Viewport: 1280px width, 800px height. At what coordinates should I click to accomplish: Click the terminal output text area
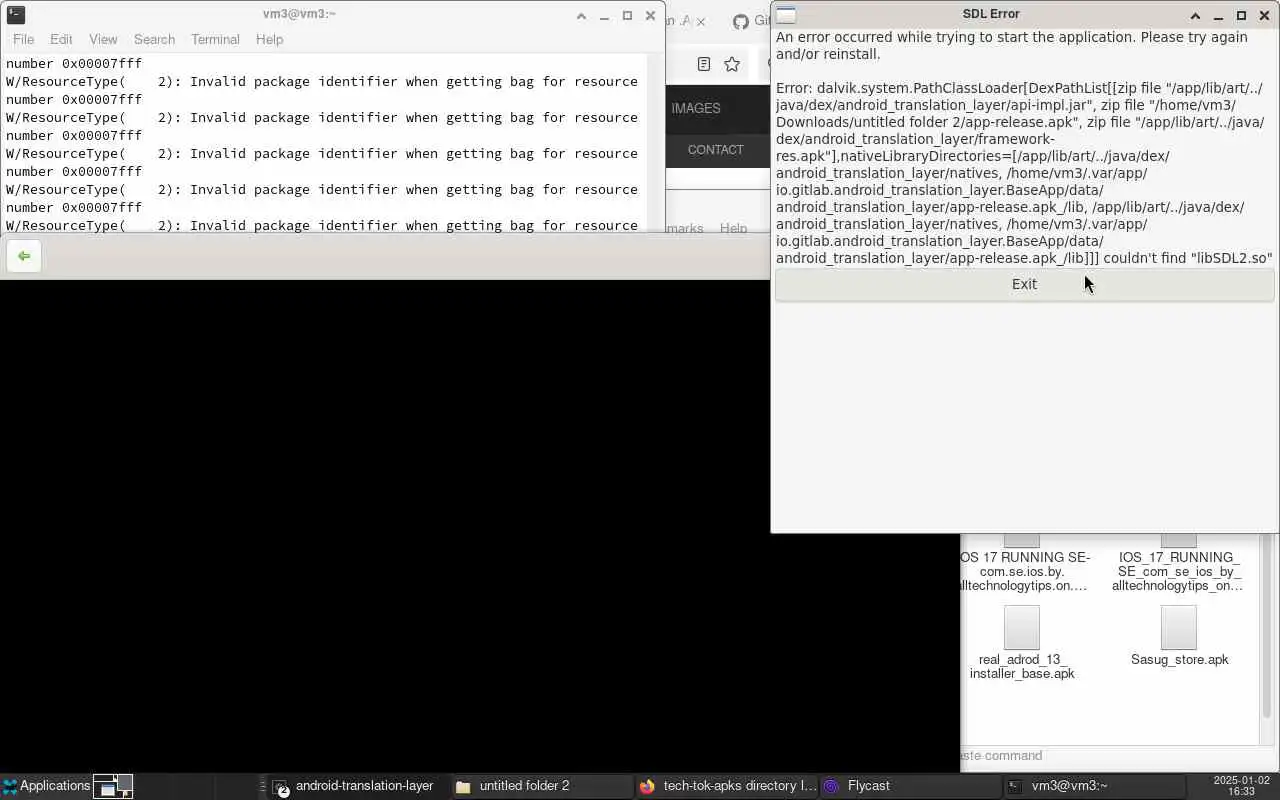click(x=322, y=144)
